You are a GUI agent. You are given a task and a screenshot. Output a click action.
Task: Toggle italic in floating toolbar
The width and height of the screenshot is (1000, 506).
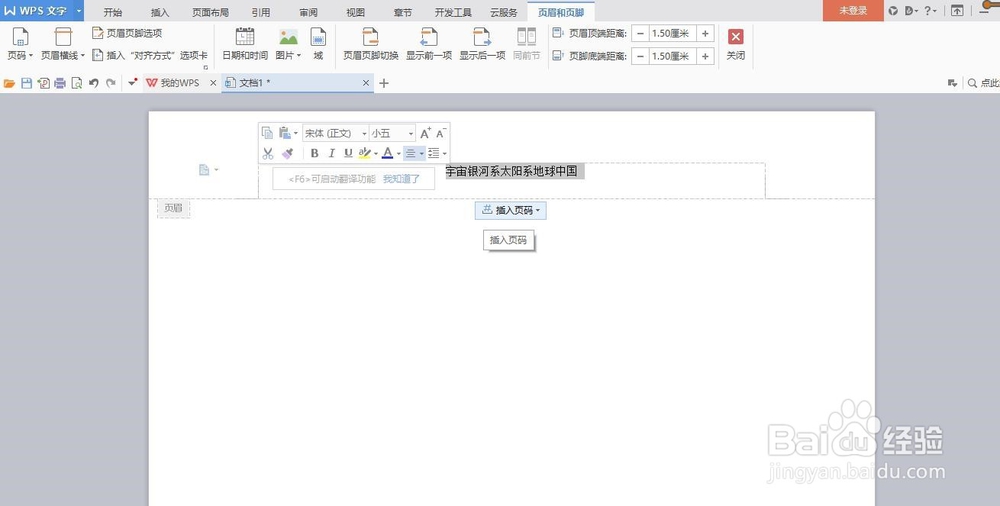(x=332, y=153)
